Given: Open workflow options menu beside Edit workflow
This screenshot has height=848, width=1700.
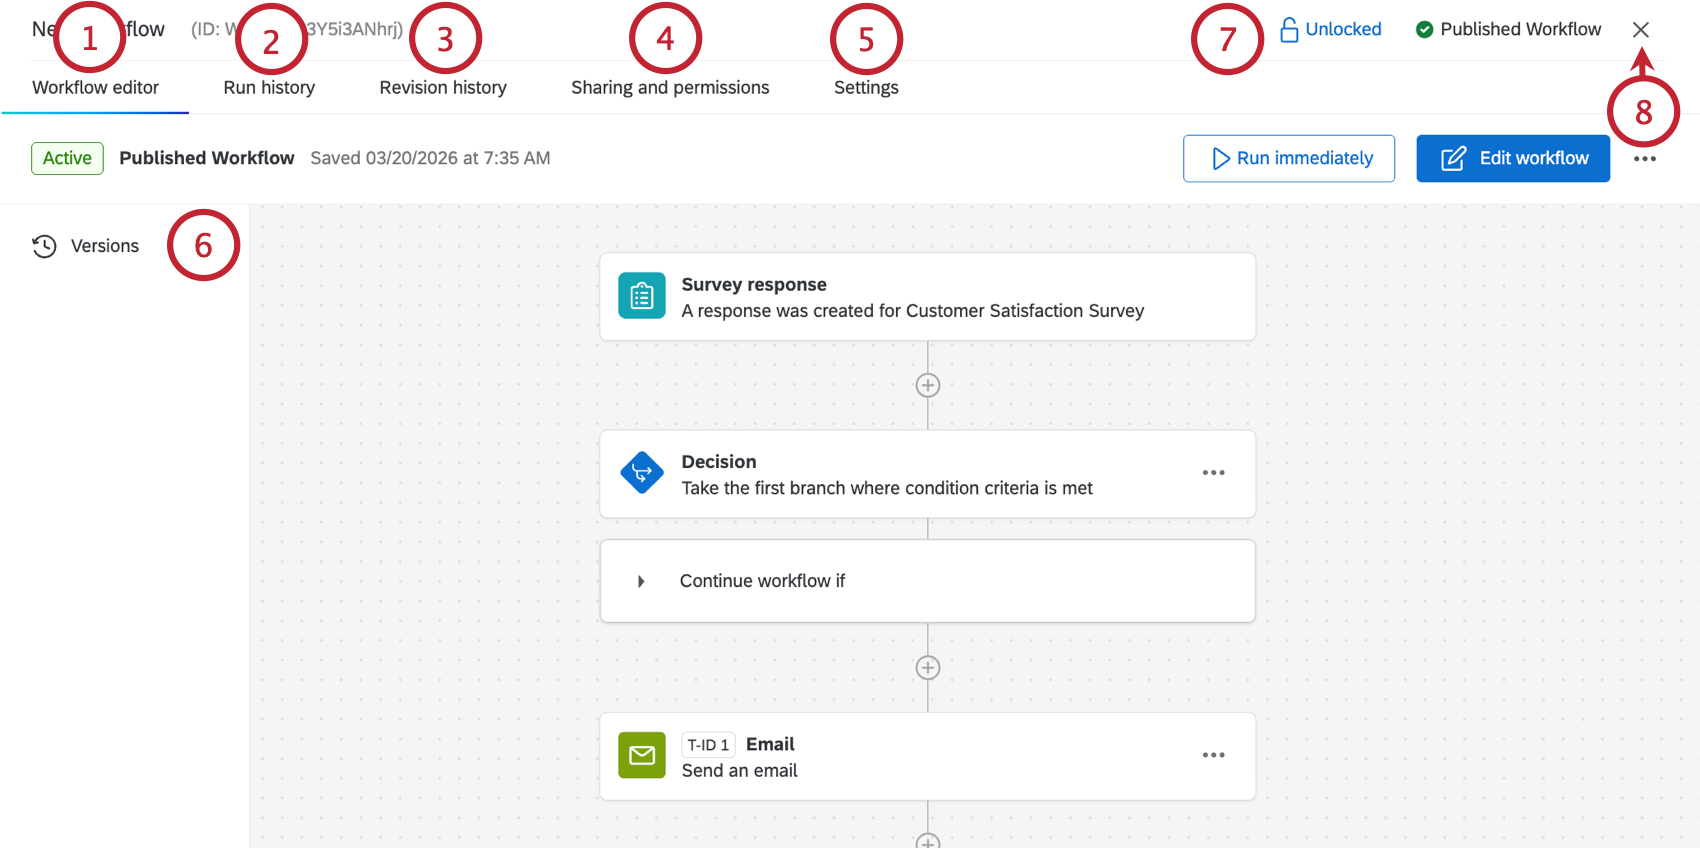Looking at the screenshot, I should (1645, 159).
